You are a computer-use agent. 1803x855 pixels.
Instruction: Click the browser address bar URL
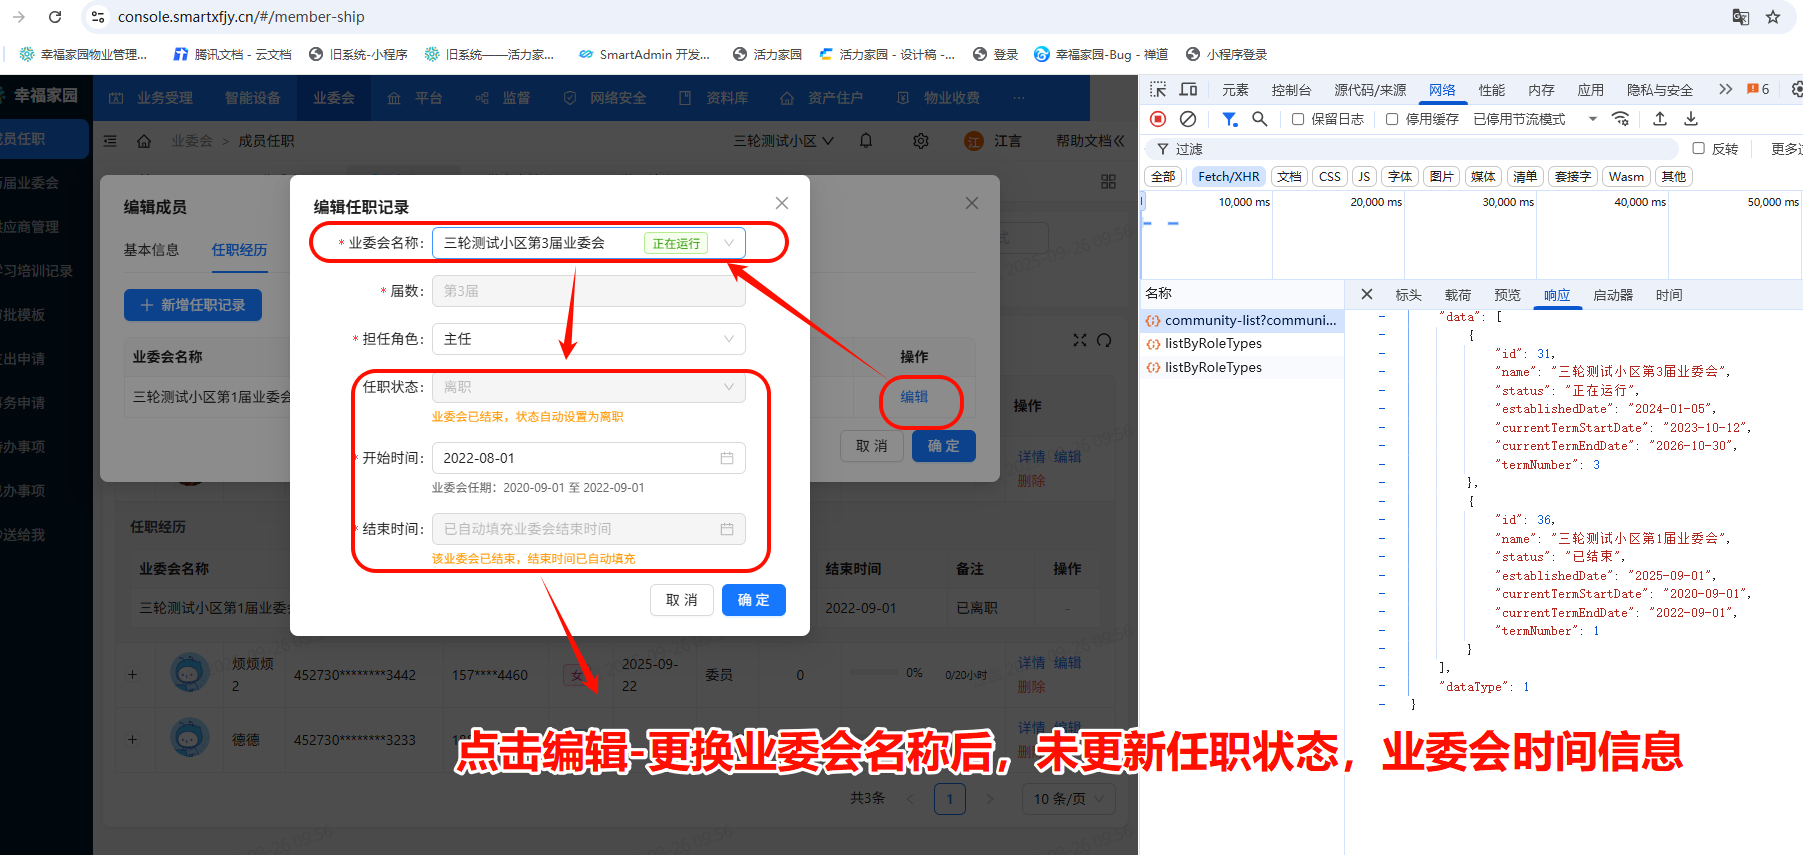pyautogui.click(x=241, y=17)
